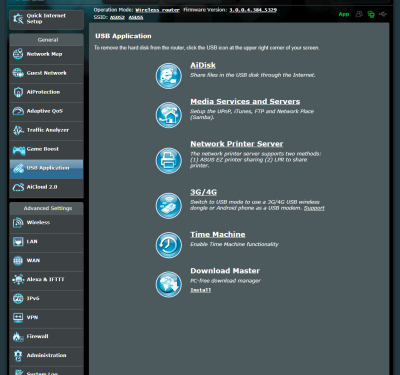Viewport: 400px width, 375px height.
Task: Click the green App link in header
Action: (344, 14)
